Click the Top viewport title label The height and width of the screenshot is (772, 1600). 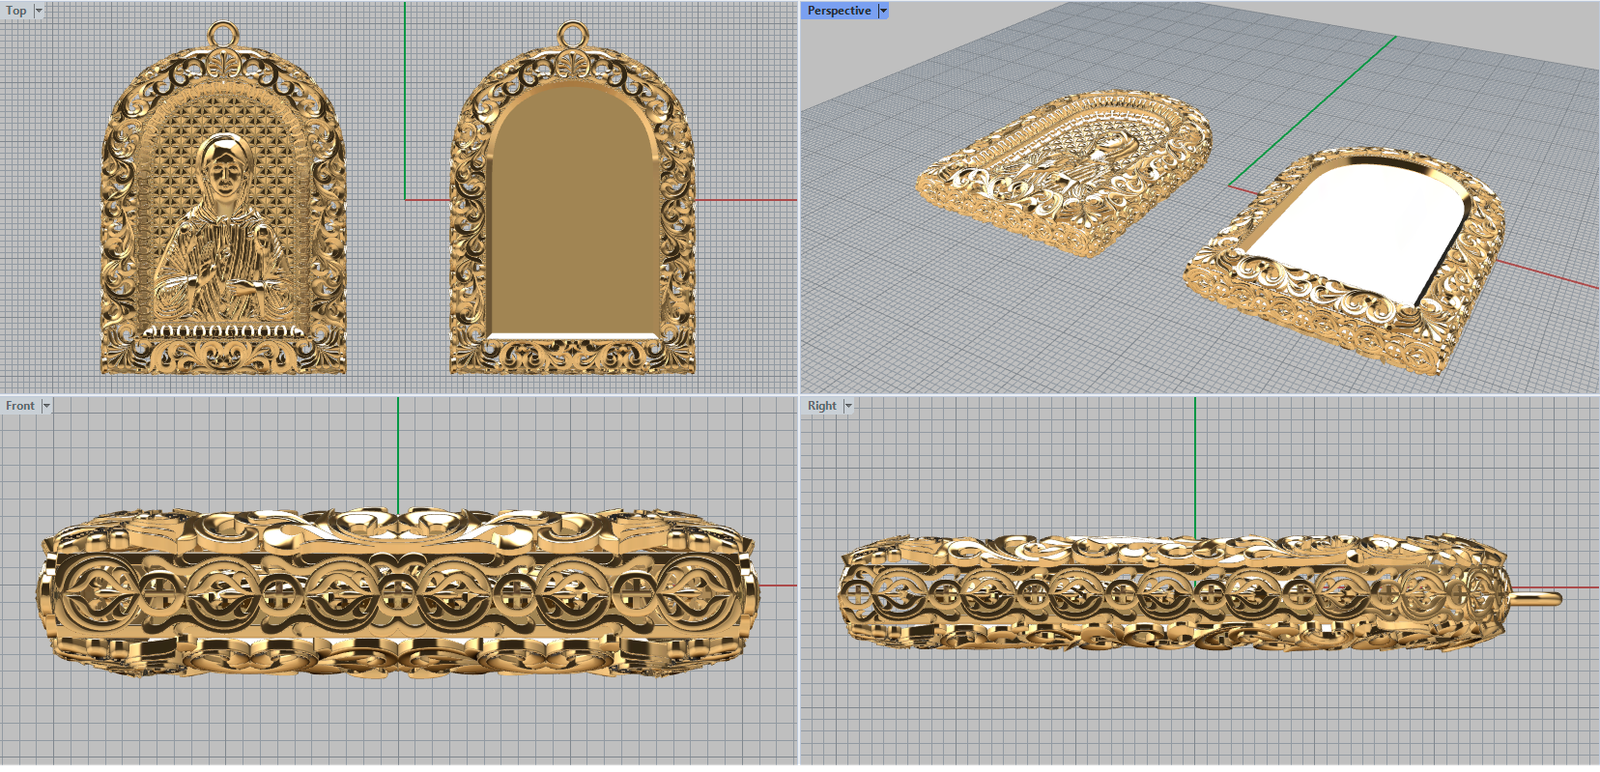(x=16, y=11)
